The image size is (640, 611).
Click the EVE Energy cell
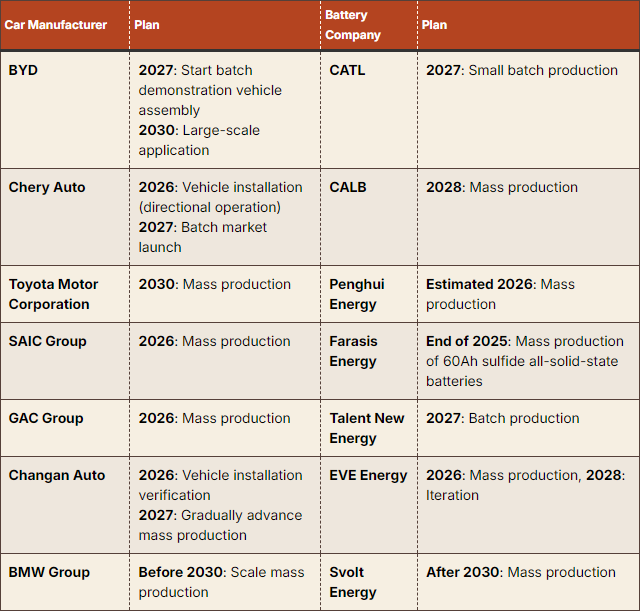[x=368, y=475]
